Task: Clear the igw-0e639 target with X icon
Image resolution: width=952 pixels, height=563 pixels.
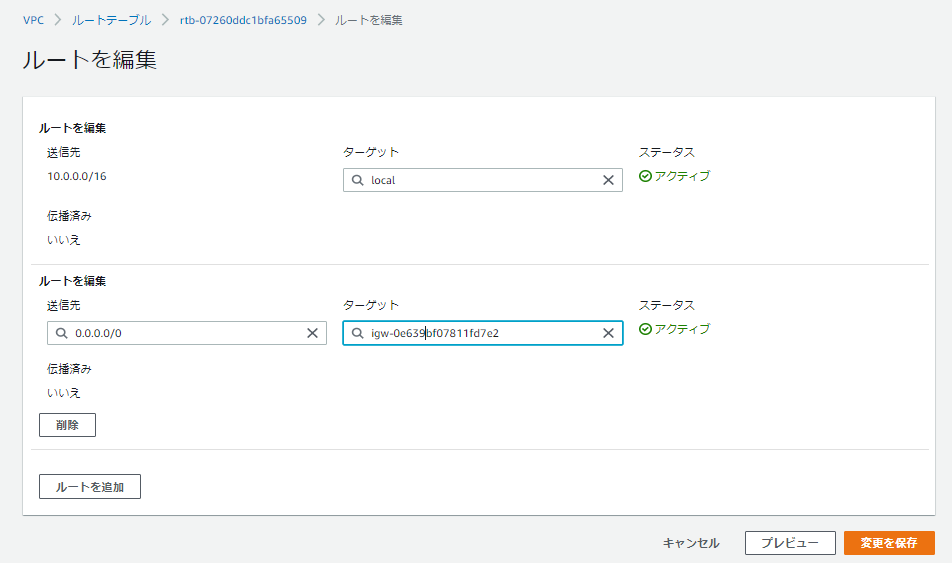Action: point(608,333)
